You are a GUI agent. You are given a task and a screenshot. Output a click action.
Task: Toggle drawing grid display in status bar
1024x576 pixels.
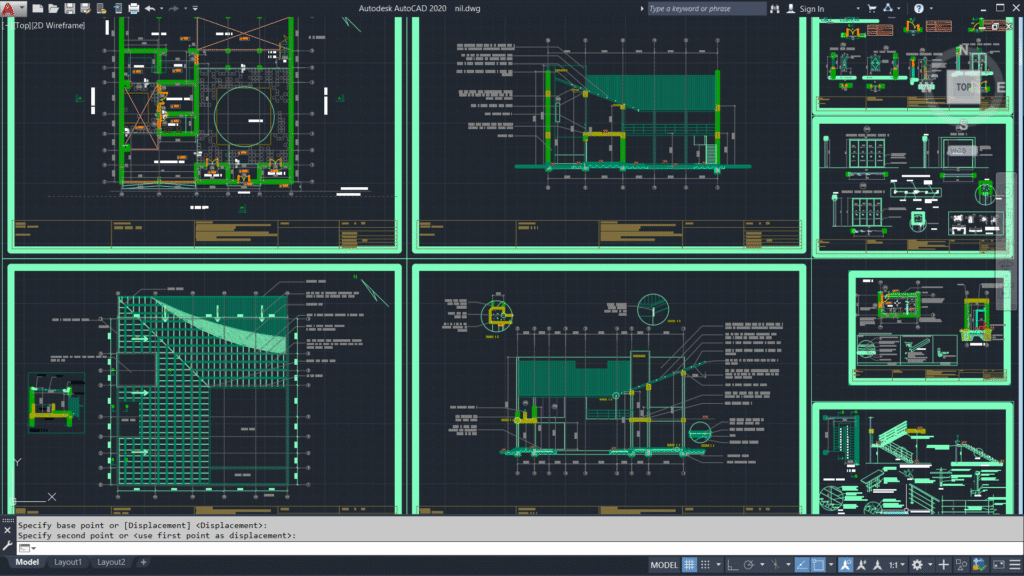[x=689, y=565]
